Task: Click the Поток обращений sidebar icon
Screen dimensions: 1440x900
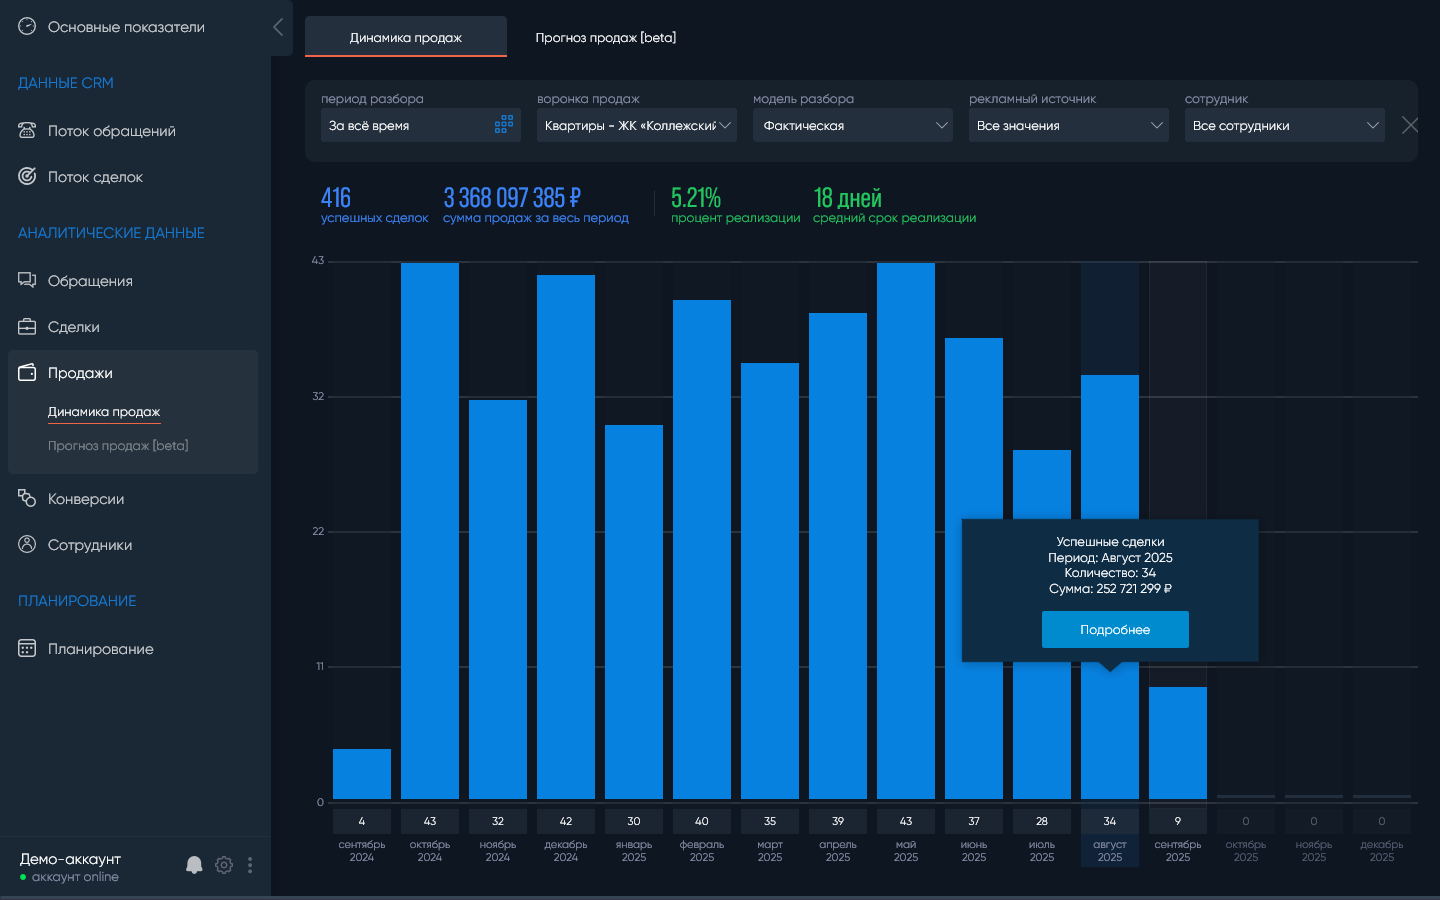Action: click(x=27, y=131)
